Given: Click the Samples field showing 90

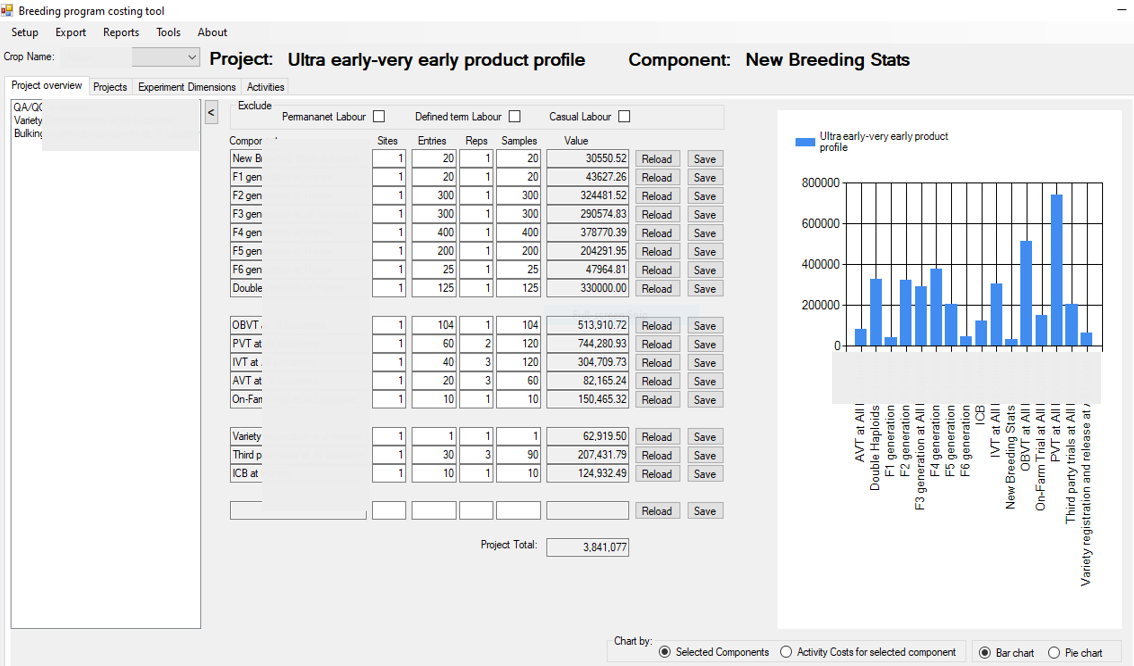Looking at the screenshot, I should [x=519, y=455].
